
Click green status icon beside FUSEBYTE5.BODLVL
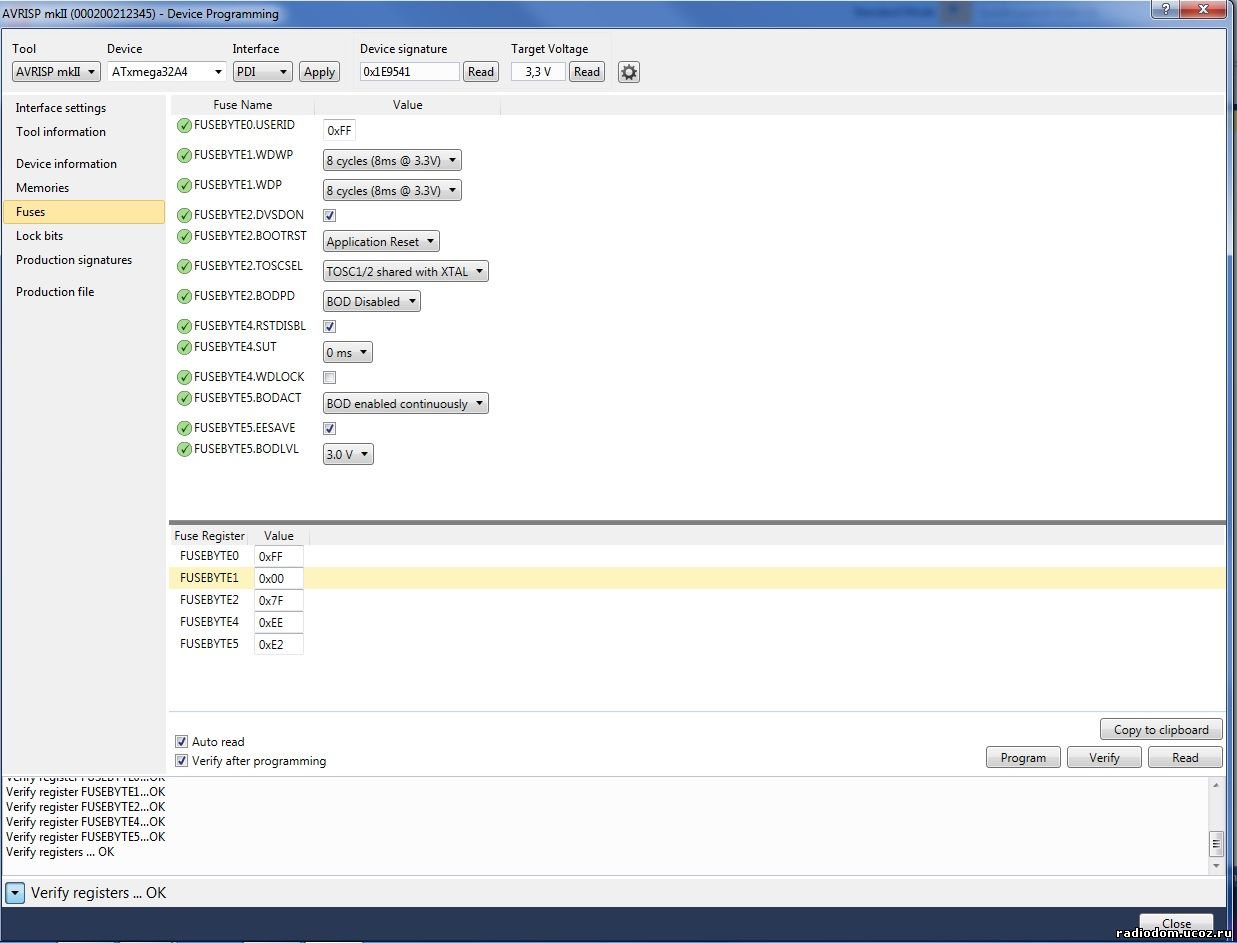184,450
